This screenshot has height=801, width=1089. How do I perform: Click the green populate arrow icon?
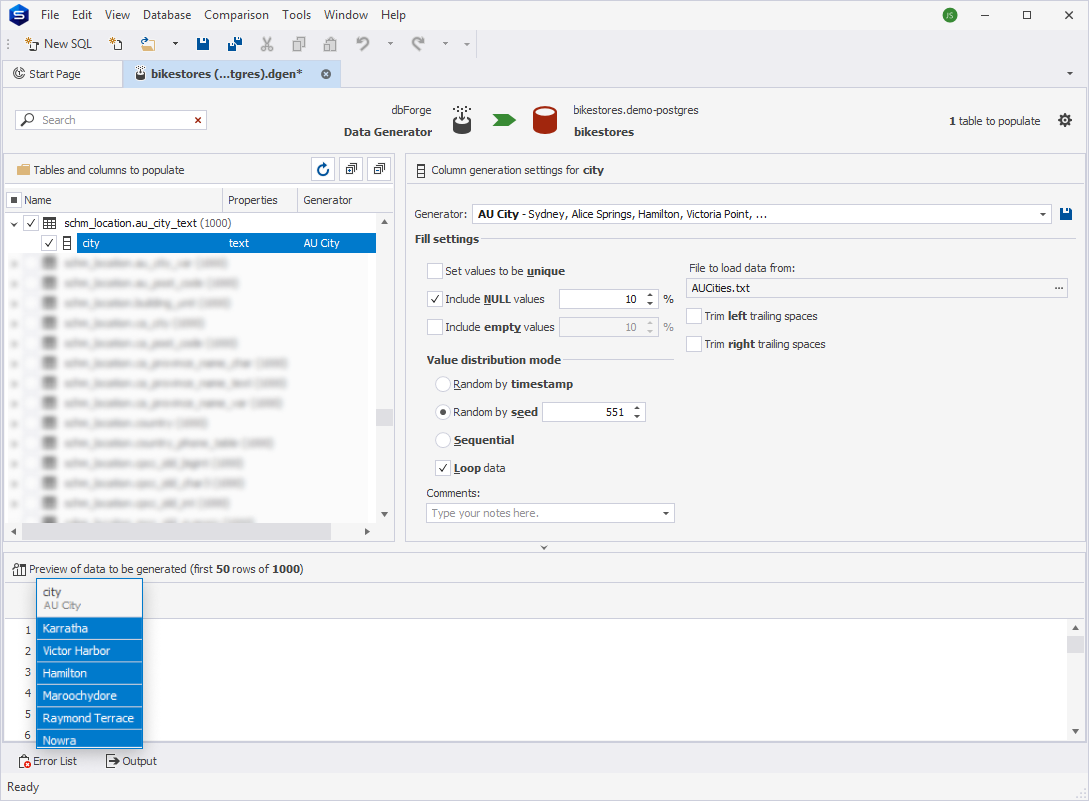click(504, 120)
